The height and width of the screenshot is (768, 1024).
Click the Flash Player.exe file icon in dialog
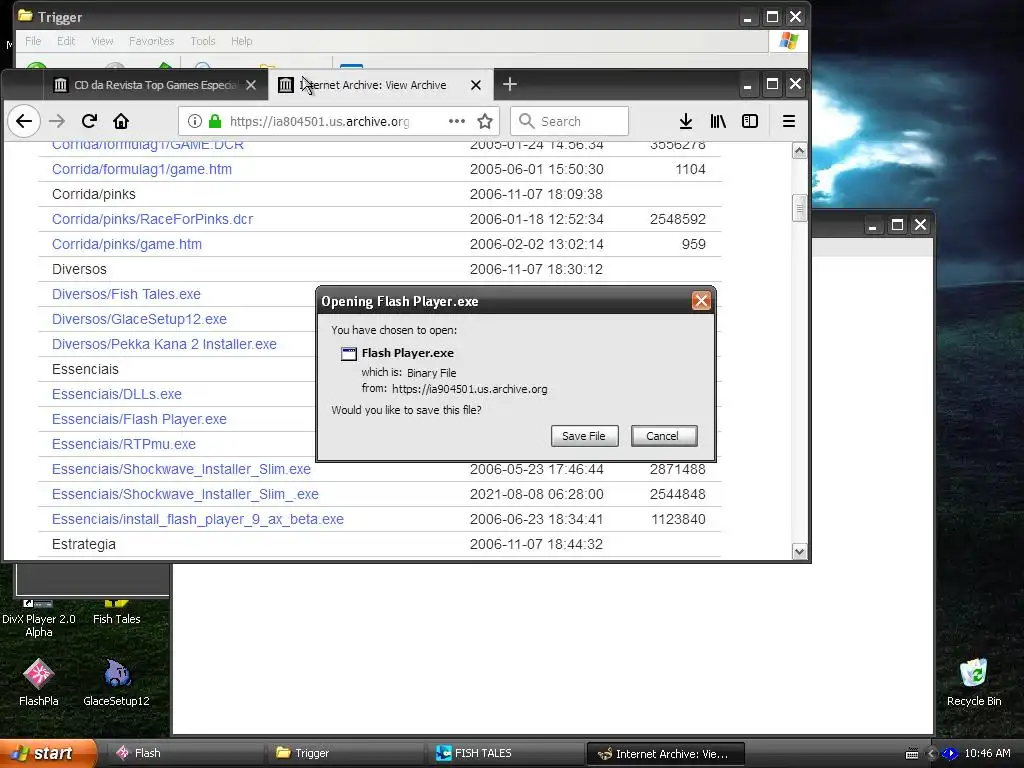[349, 354]
